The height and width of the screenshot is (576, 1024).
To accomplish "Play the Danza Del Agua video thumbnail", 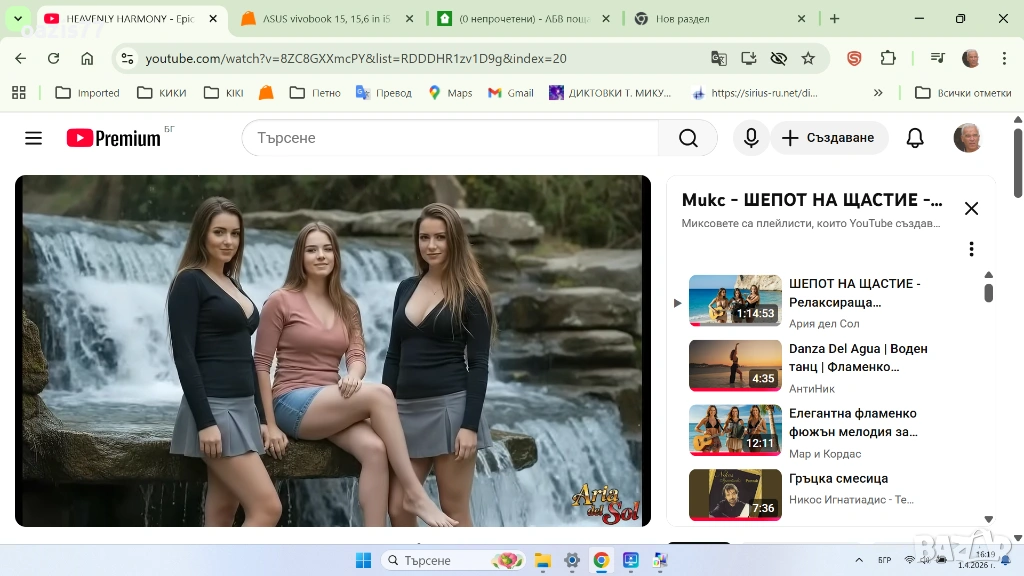I will (x=735, y=365).
